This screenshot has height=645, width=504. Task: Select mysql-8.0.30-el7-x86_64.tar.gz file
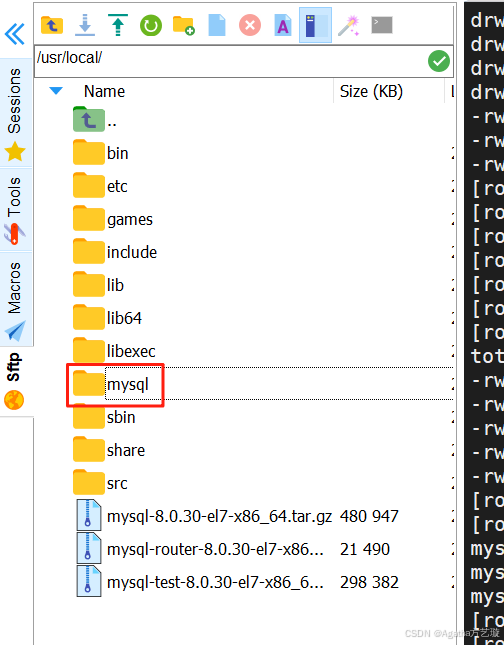click(x=204, y=516)
